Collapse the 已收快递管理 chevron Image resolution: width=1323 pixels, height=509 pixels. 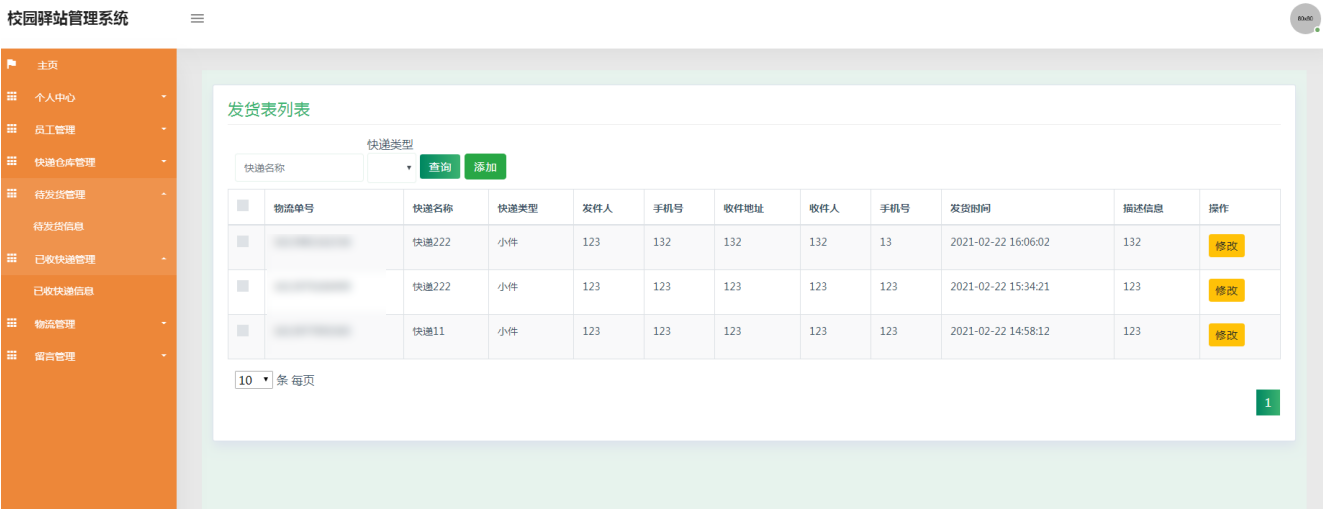[x=164, y=259]
